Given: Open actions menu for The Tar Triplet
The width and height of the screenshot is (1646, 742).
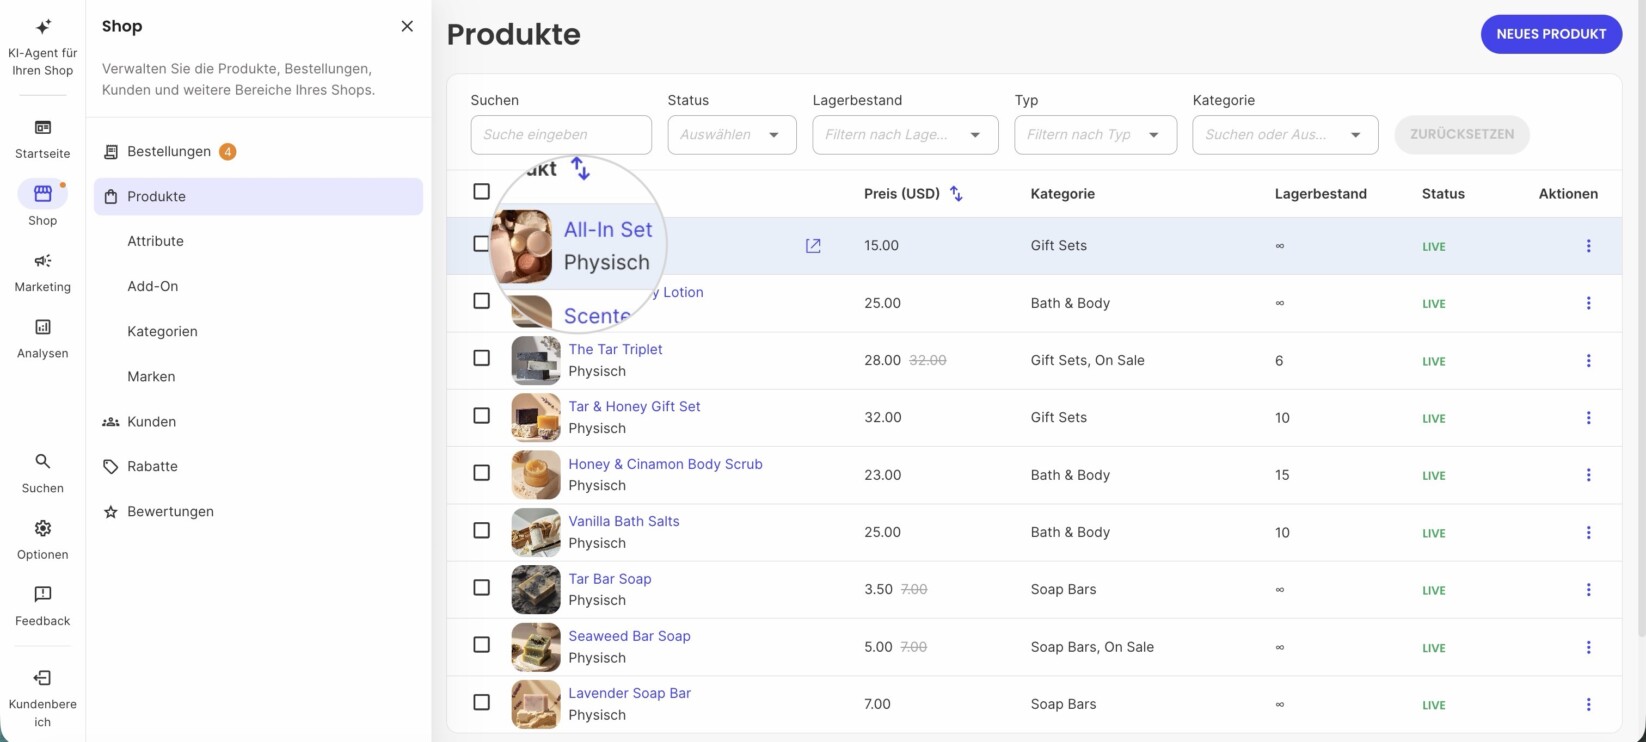Looking at the screenshot, I should coord(1588,361).
